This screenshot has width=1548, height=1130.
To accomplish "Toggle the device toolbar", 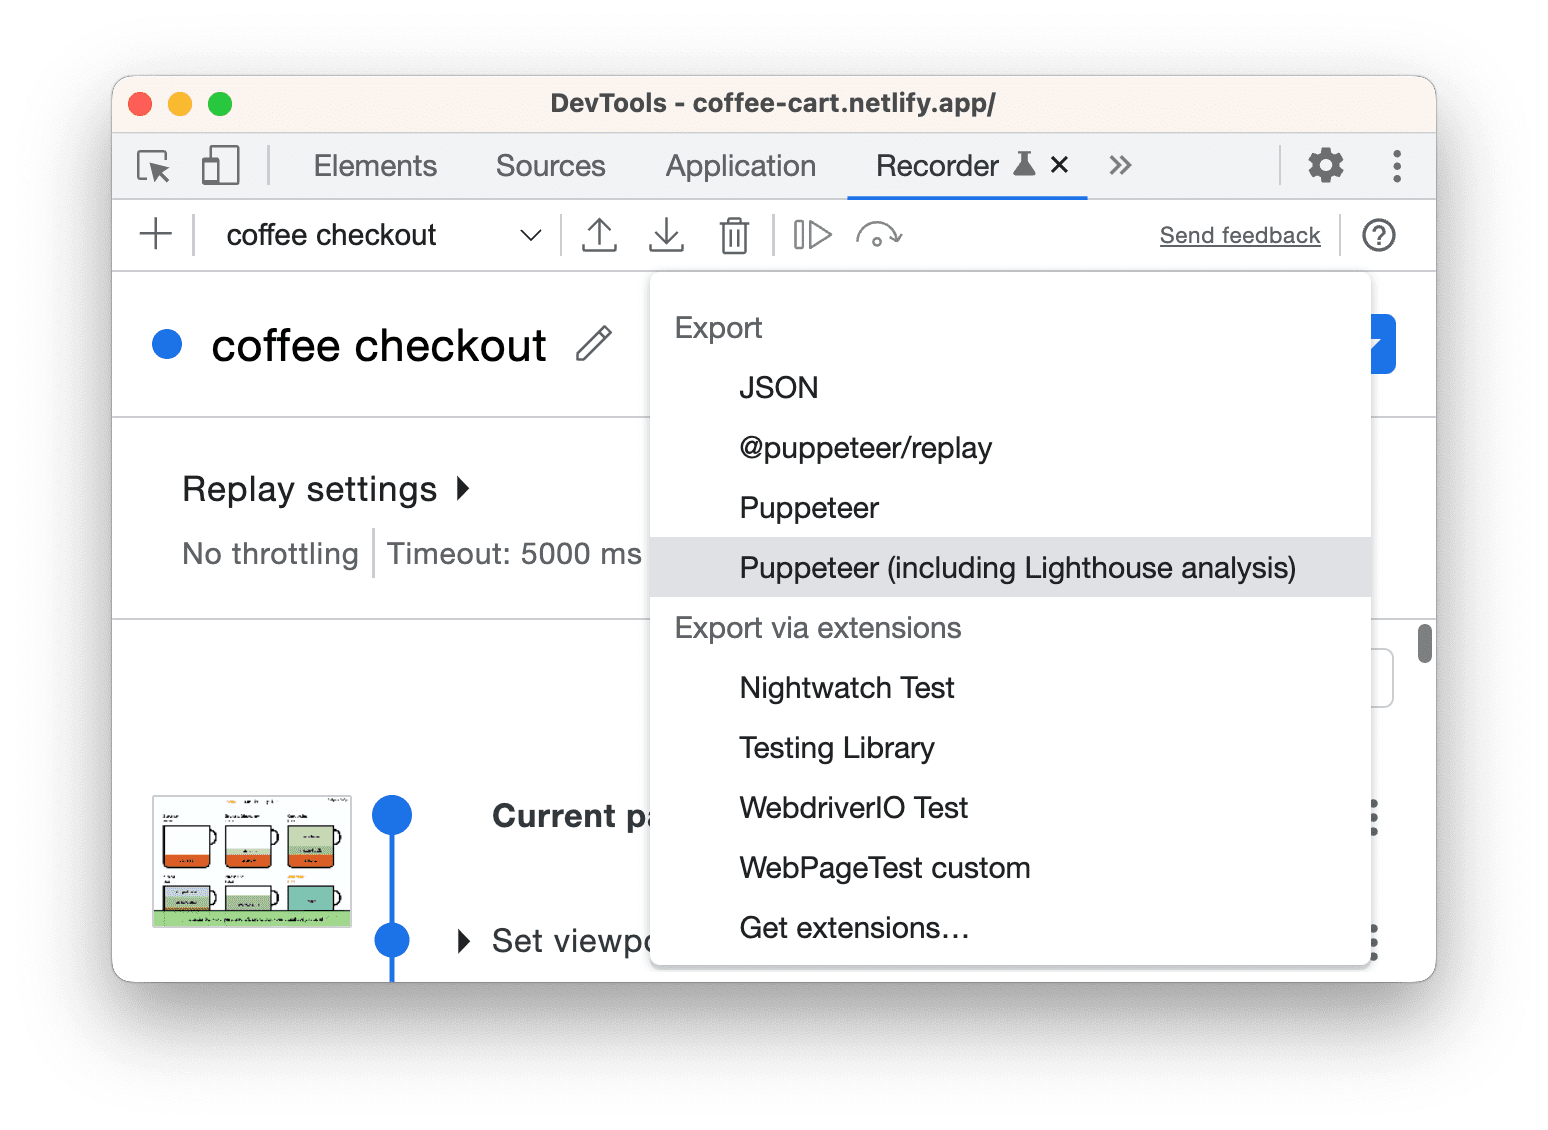I will pos(219,165).
